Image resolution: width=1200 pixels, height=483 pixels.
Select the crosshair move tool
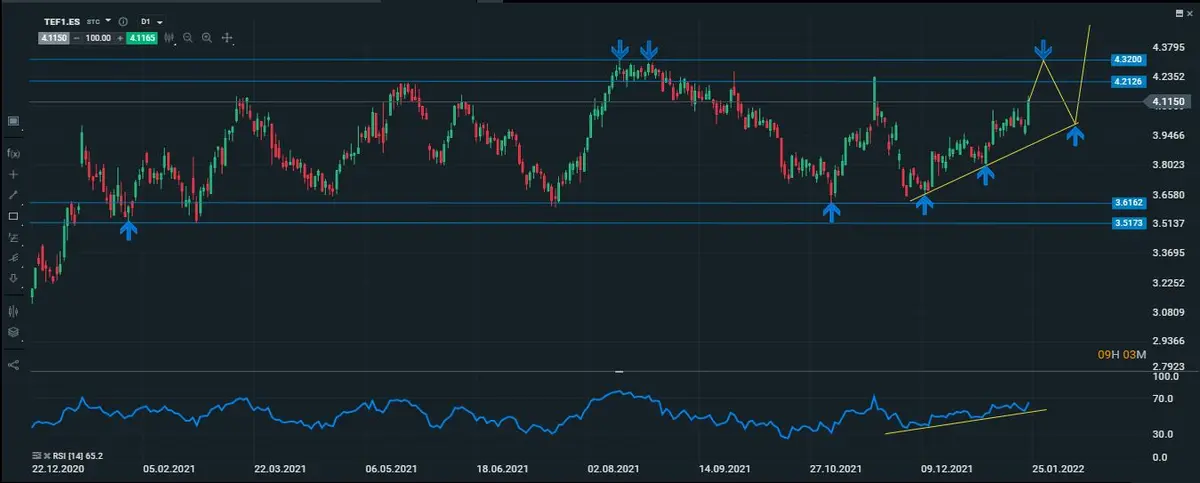click(x=227, y=38)
